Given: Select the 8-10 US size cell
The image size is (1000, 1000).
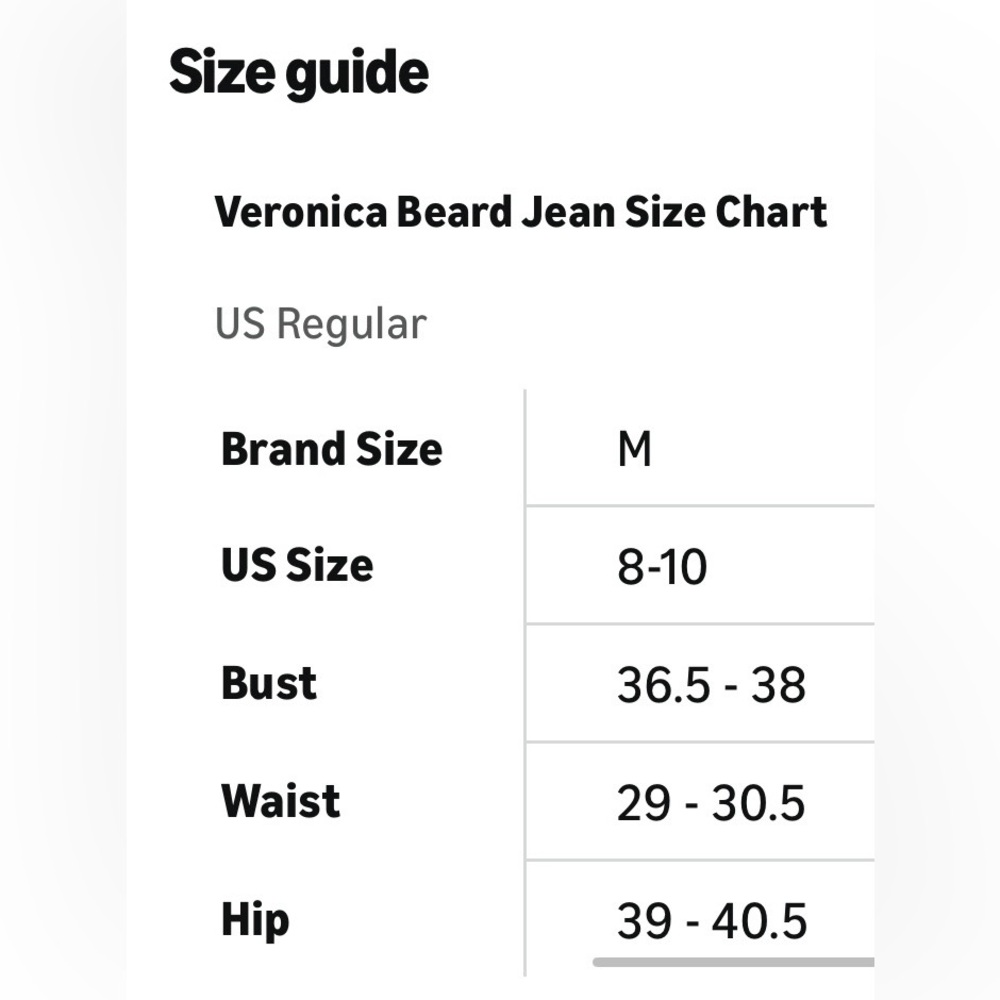Looking at the screenshot, I should [x=662, y=566].
